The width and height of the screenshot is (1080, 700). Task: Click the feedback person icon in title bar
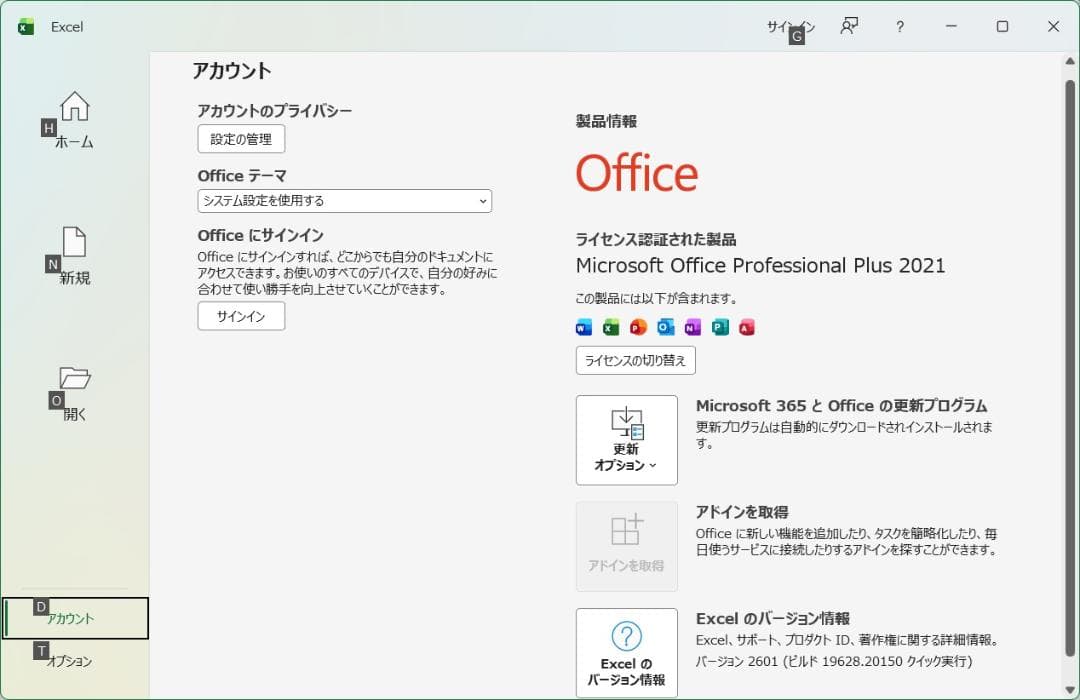coord(849,27)
